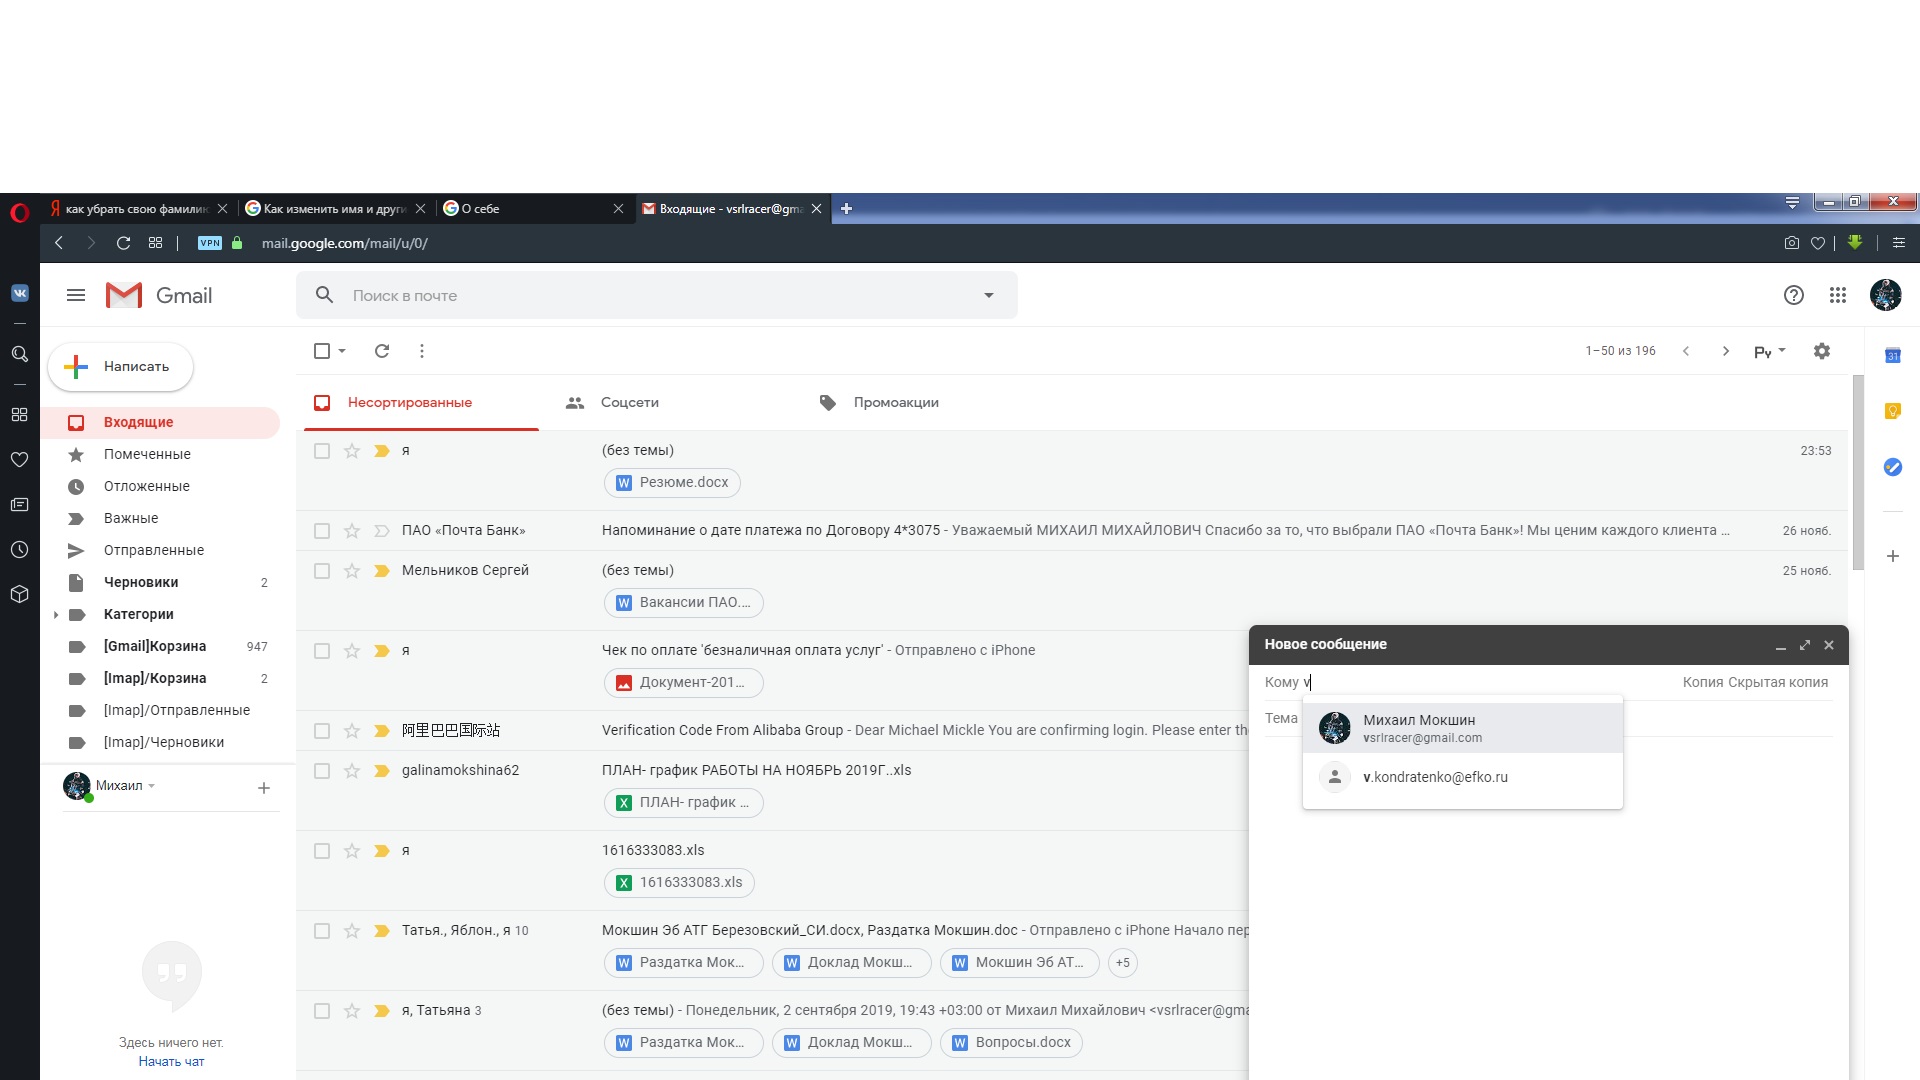Open the Google Keep side panel icon

tap(1892, 411)
